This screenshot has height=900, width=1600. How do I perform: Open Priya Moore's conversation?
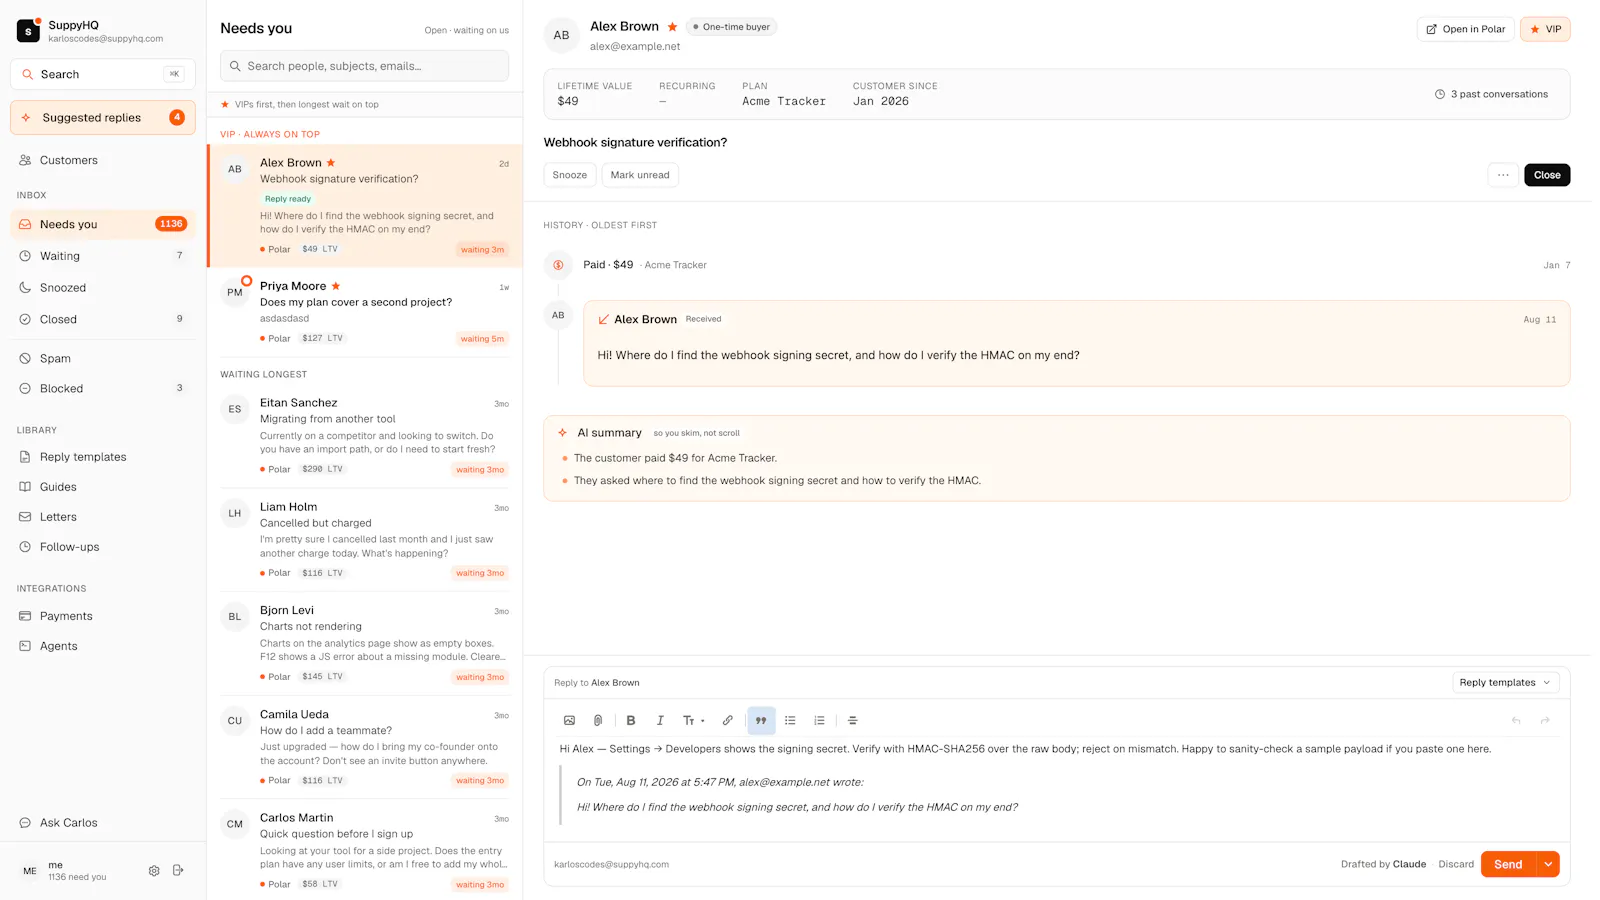(365, 312)
